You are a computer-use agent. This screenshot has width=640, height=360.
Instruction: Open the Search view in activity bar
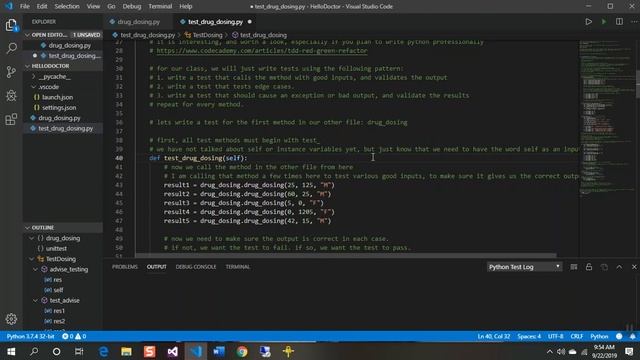click(x=11, y=48)
